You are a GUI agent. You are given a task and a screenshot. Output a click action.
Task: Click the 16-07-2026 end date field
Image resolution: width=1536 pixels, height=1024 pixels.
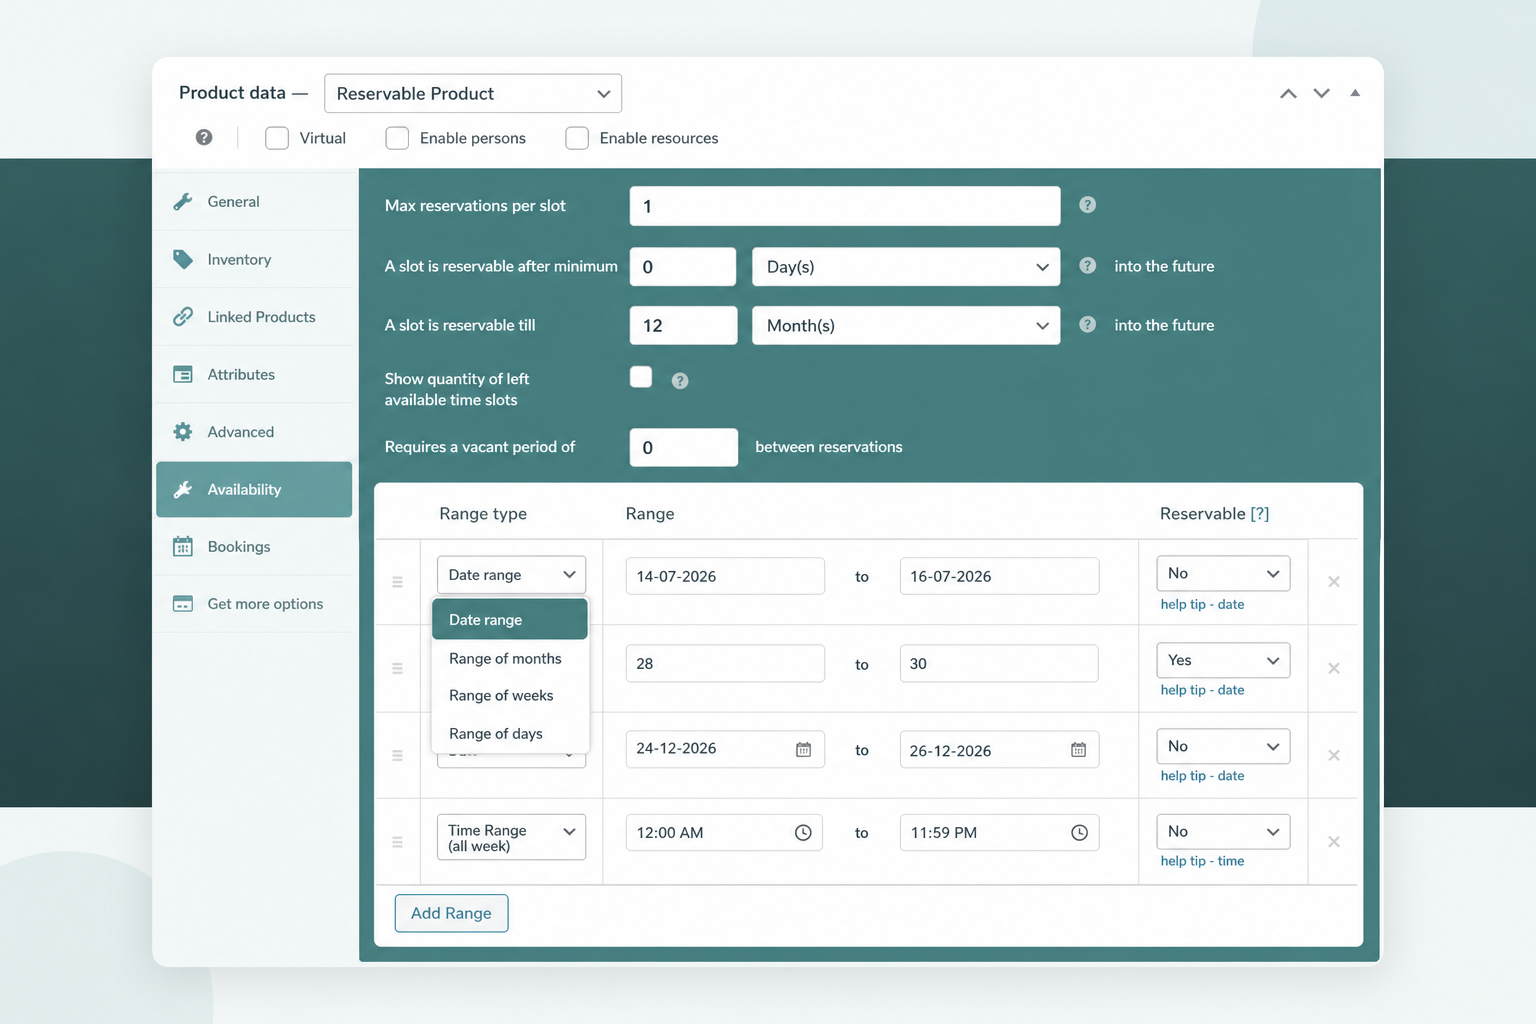click(x=999, y=576)
